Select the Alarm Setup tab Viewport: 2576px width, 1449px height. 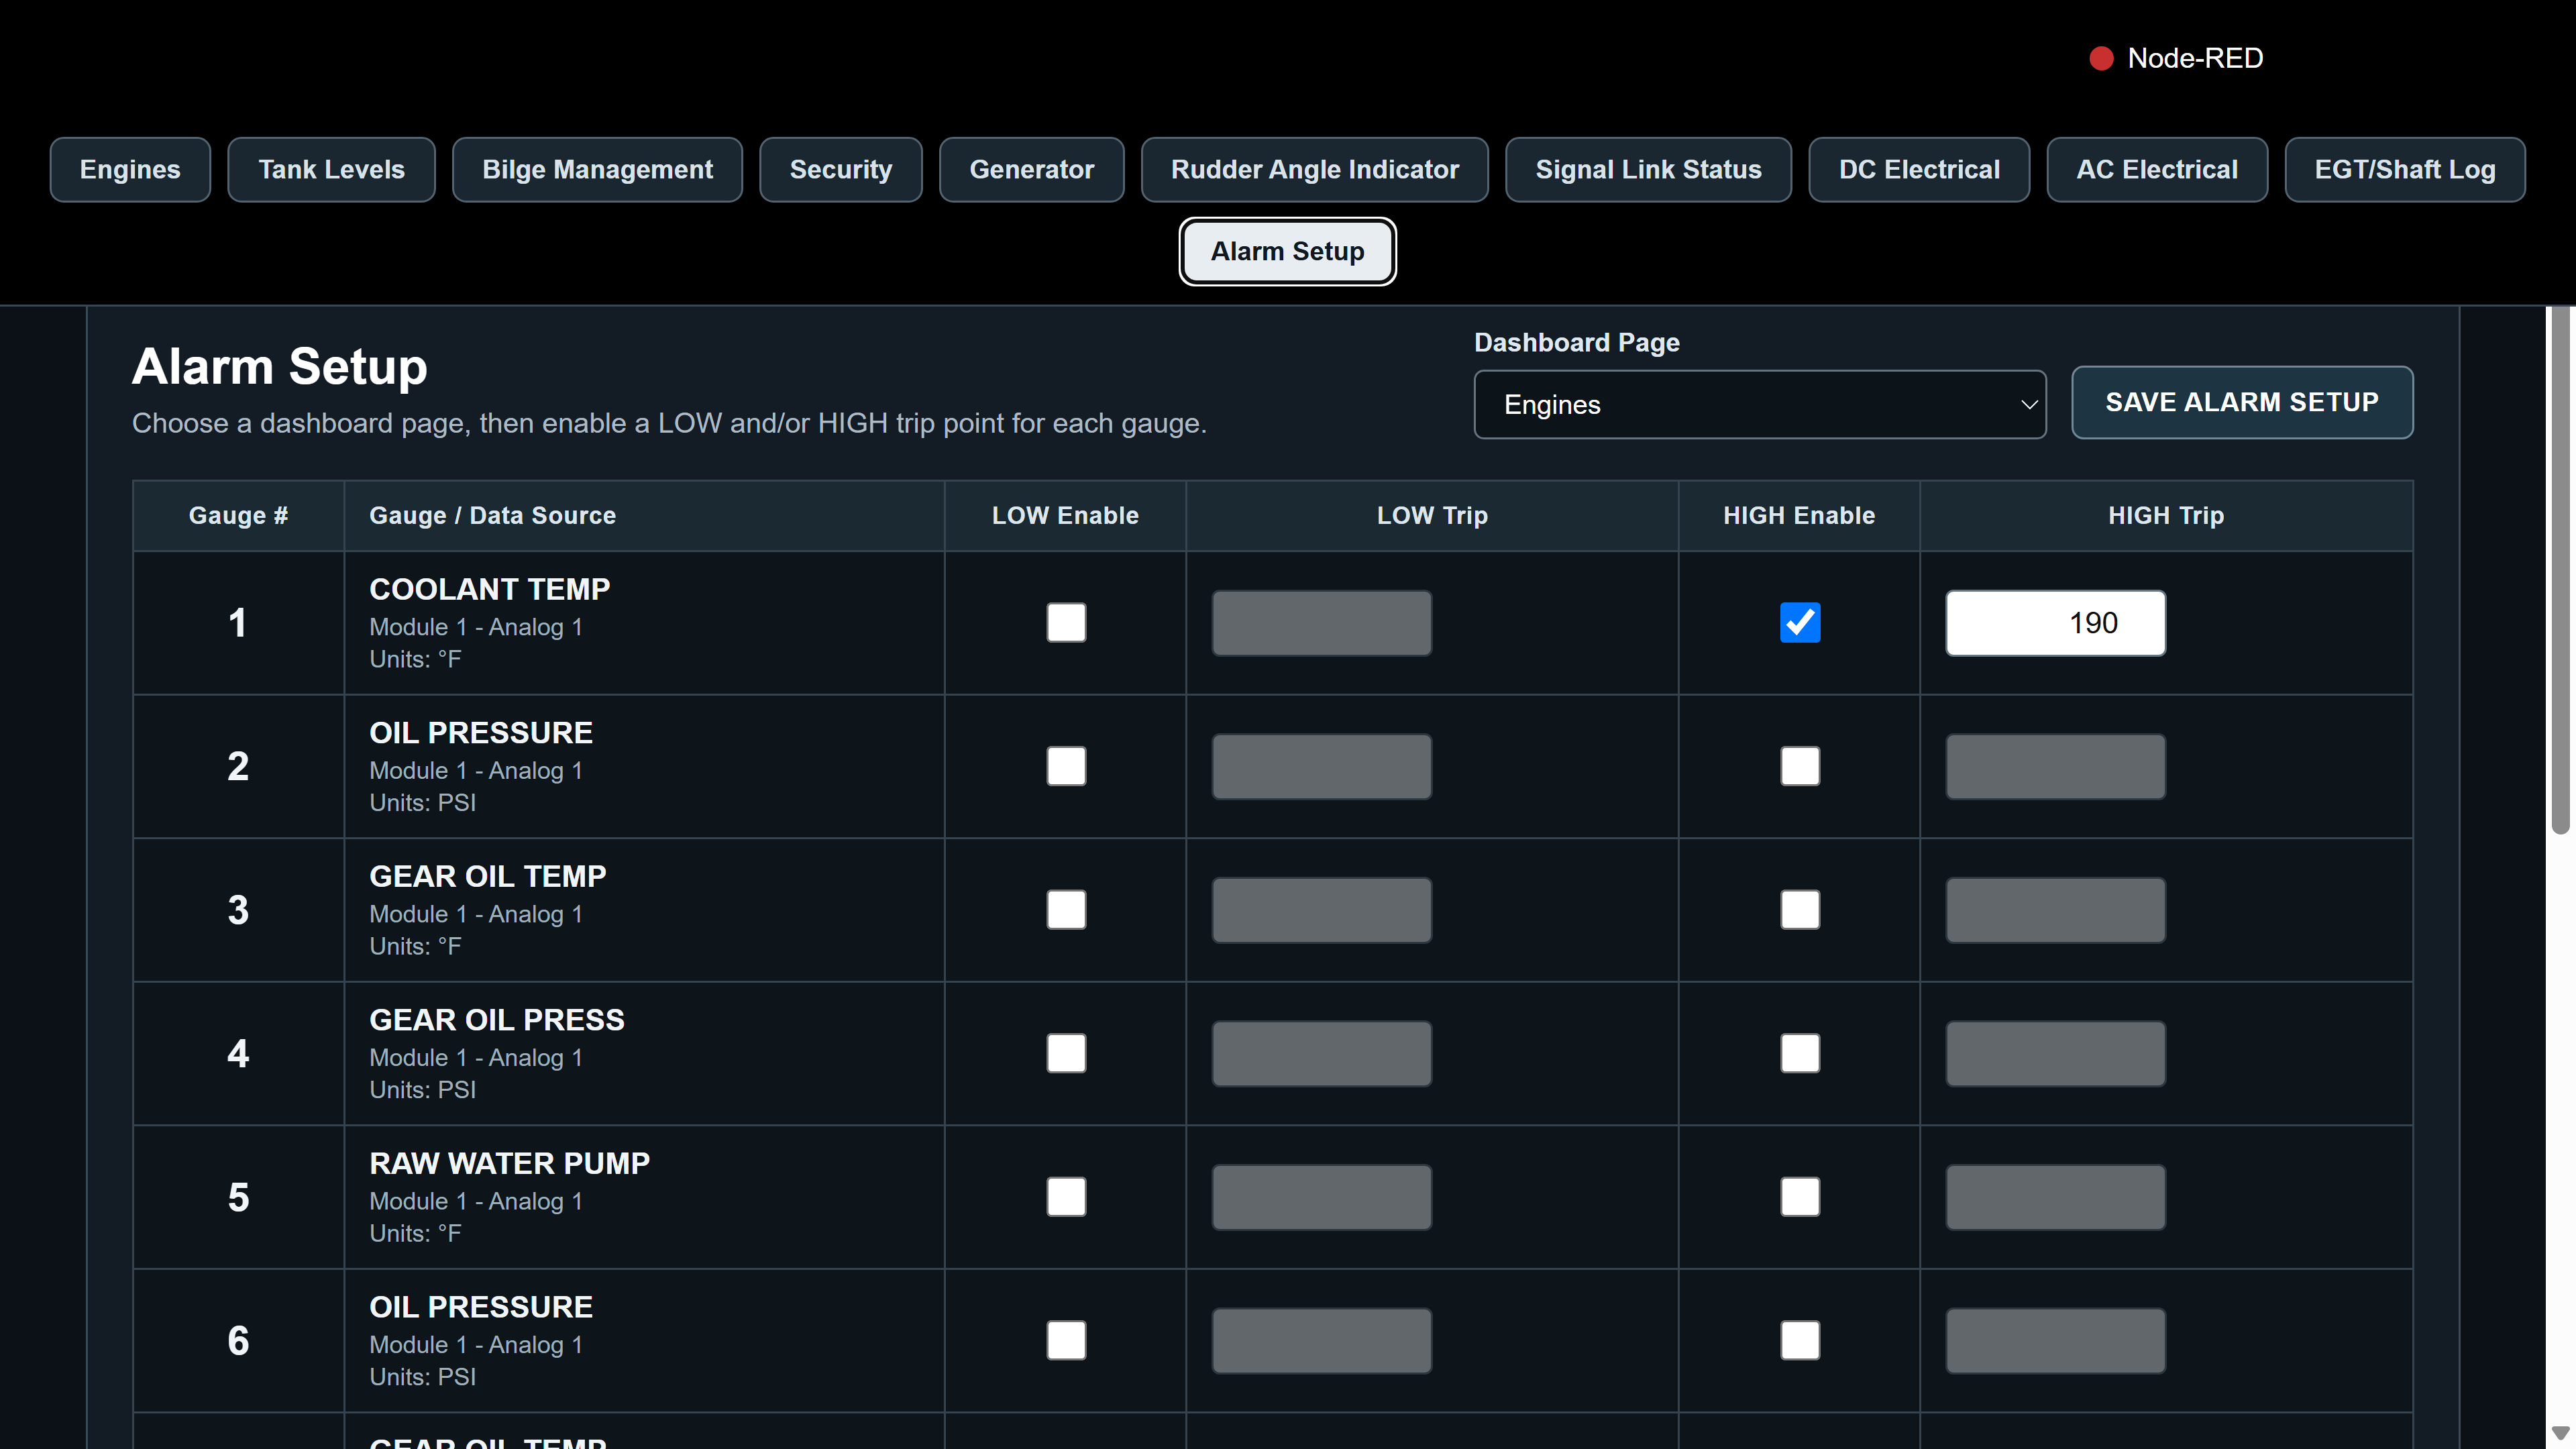[1287, 251]
